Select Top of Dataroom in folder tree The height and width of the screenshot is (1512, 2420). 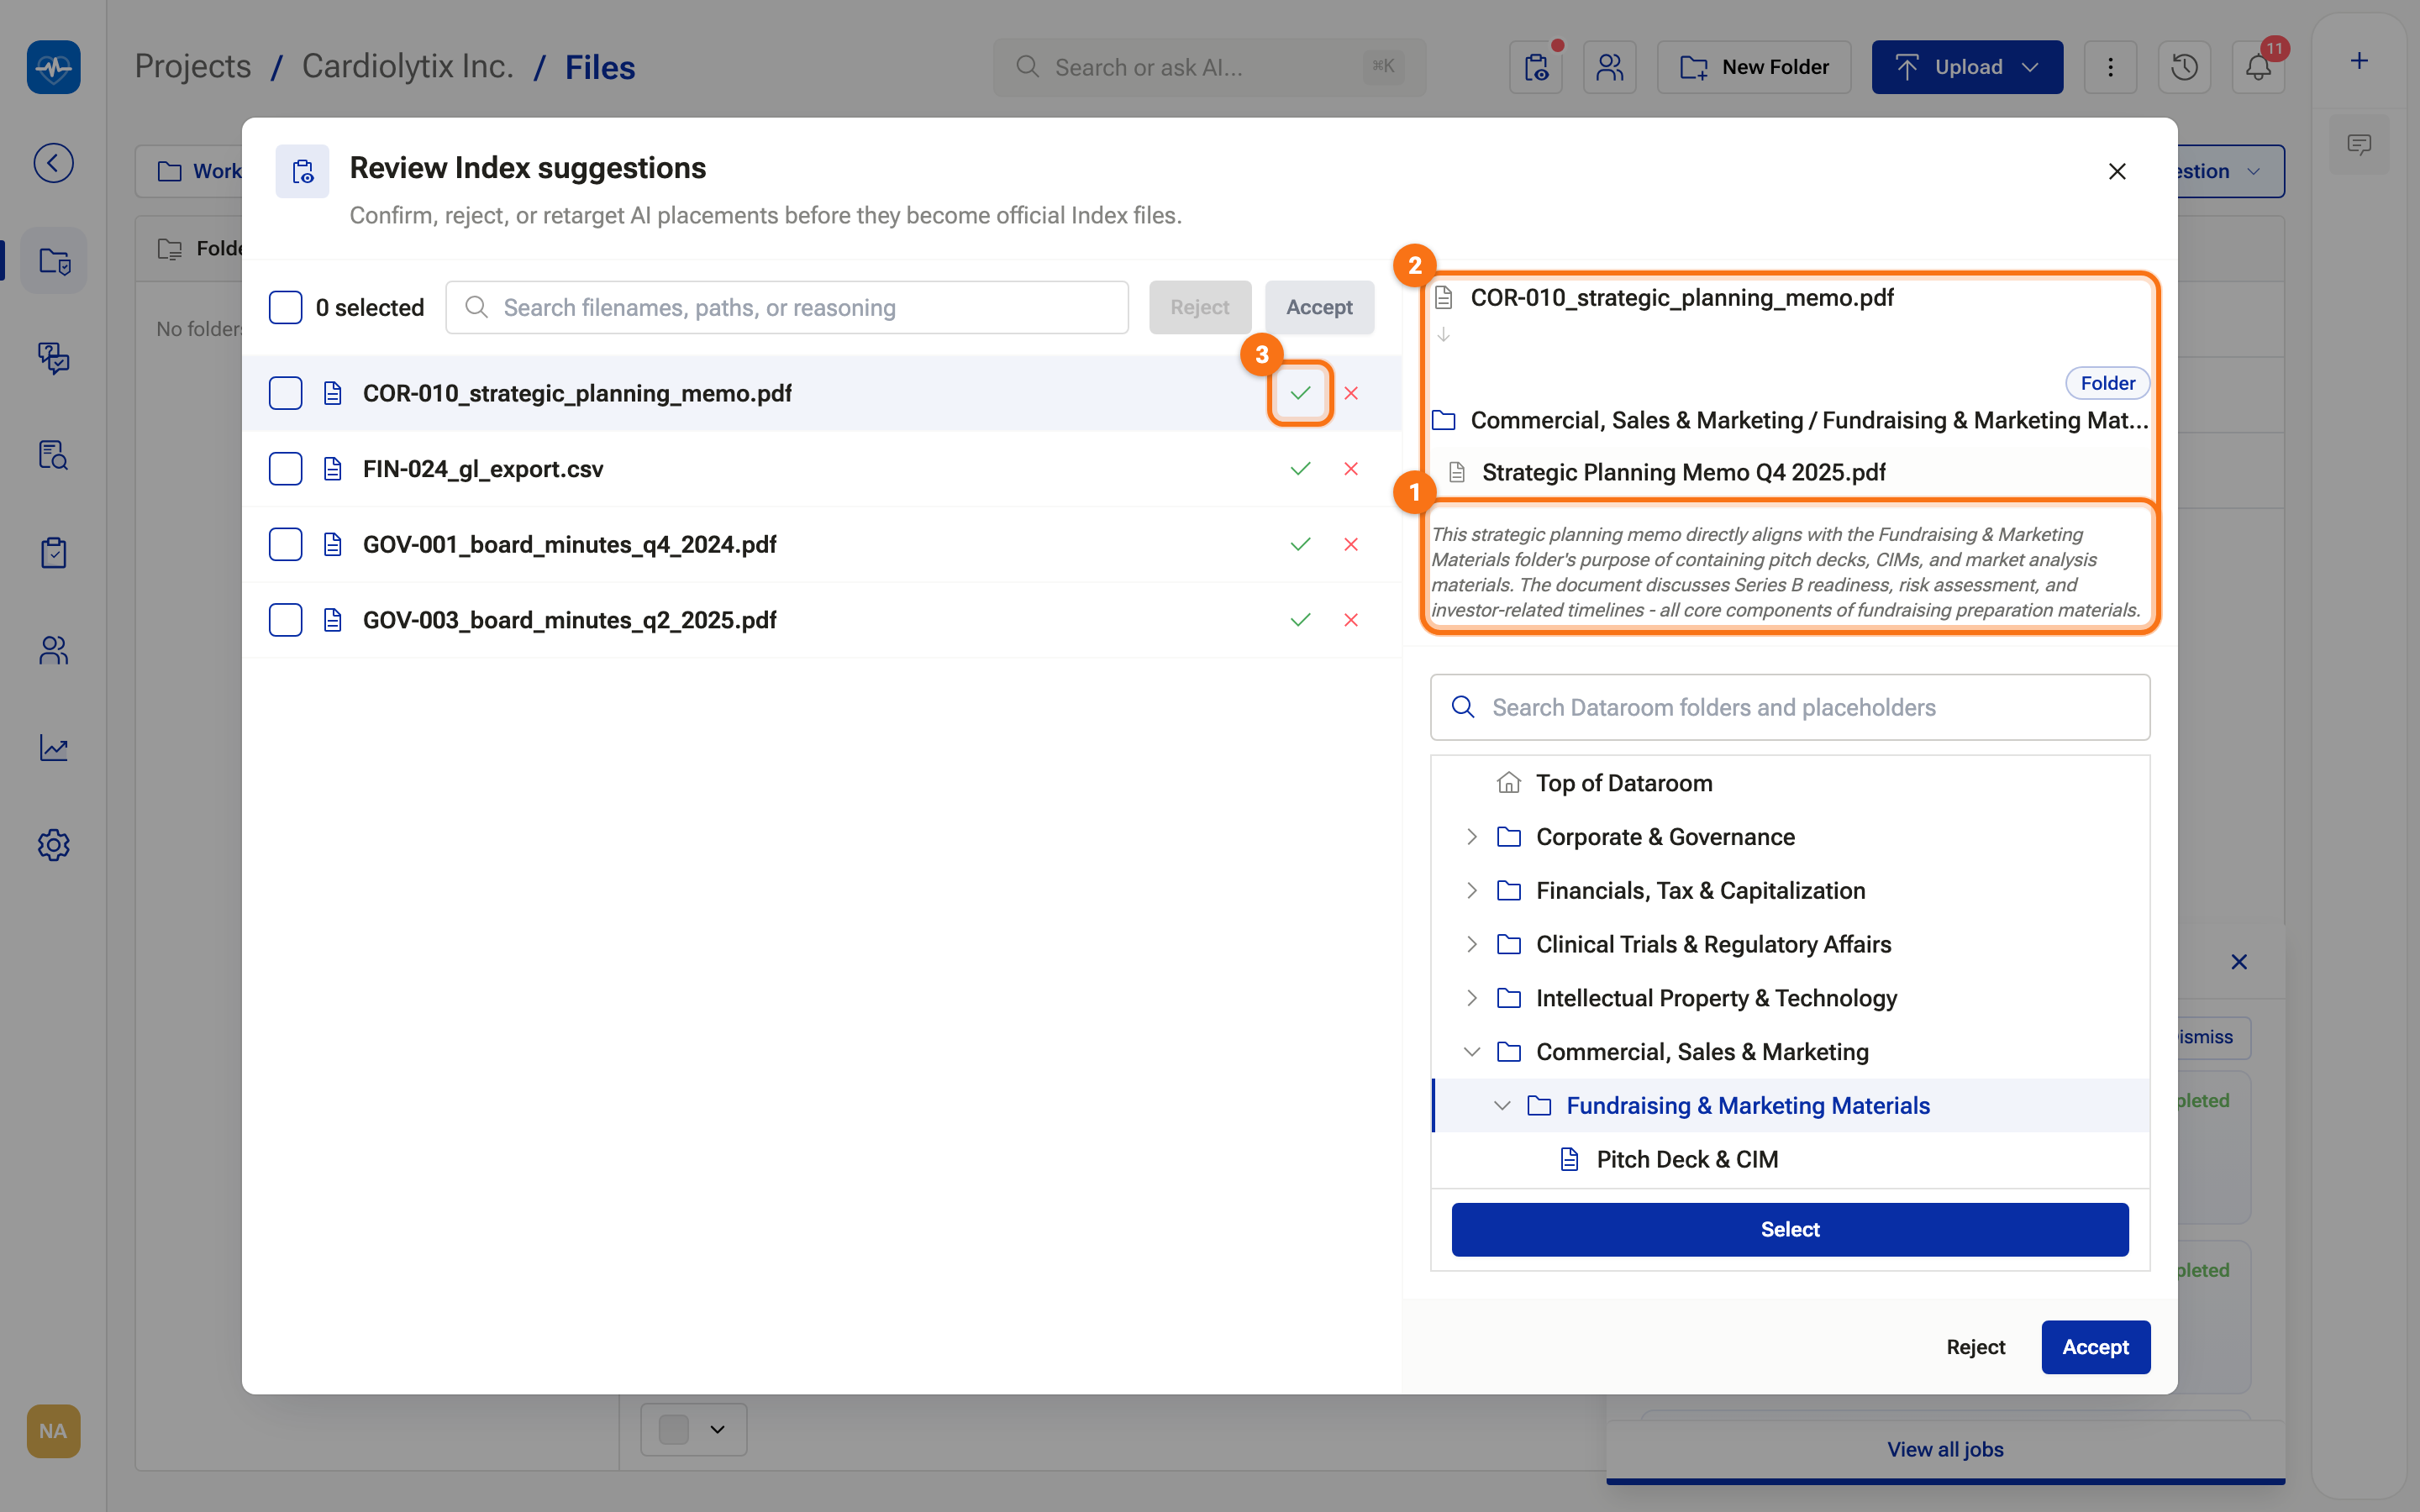click(1790, 783)
